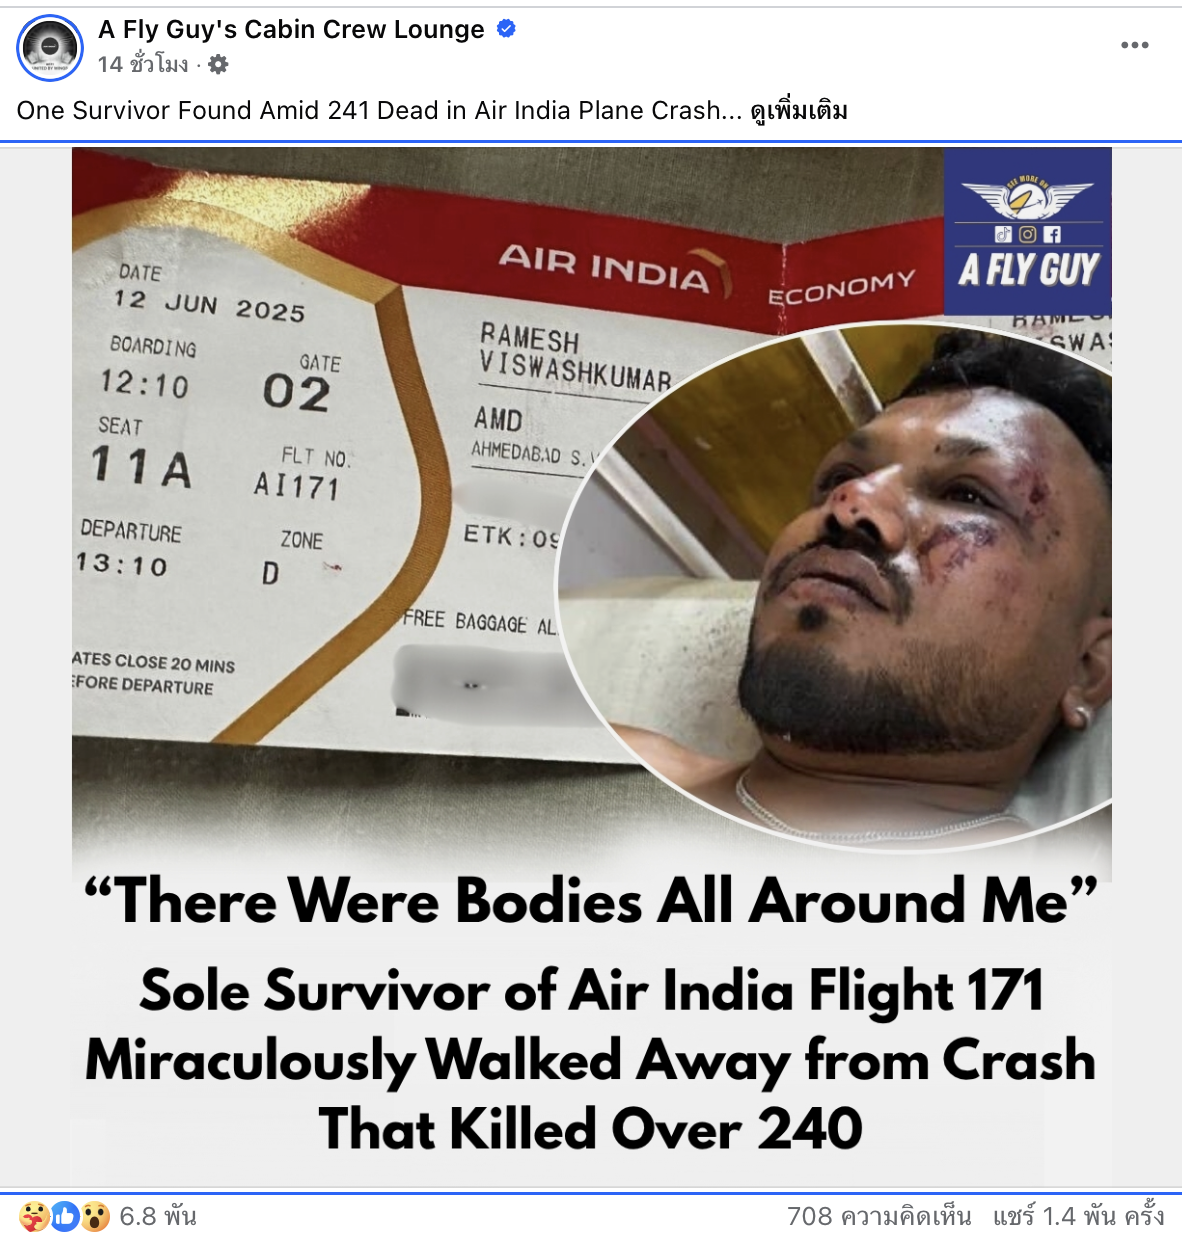Open A Fly Guy's Cabin Crew Lounge page
Viewport: 1182px width, 1238px height.
click(291, 29)
